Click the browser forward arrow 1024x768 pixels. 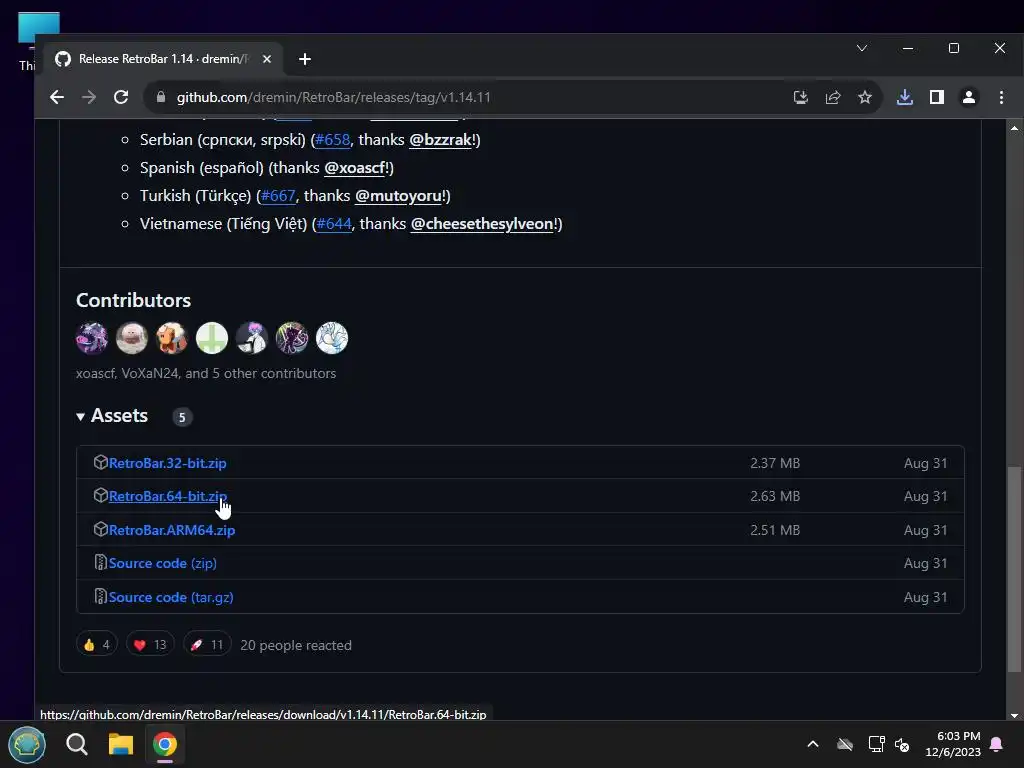(89, 97)
